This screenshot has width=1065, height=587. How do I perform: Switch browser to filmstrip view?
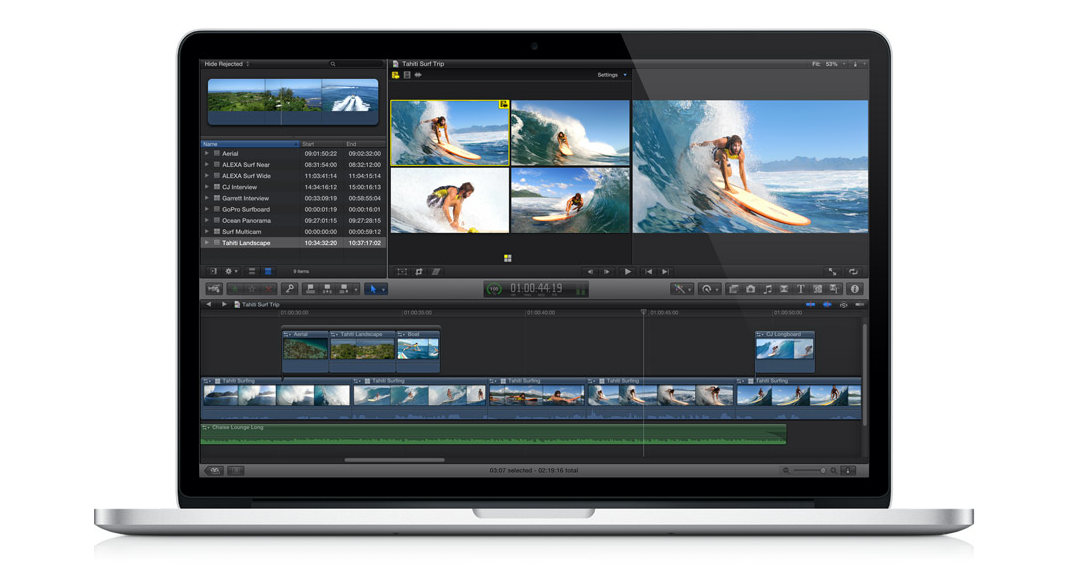click(x=252, y=271)
